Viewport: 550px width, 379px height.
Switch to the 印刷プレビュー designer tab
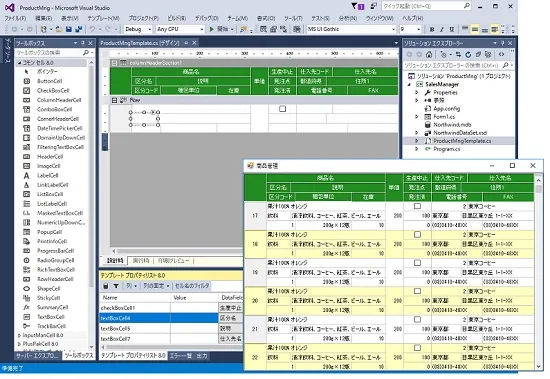point(173,261)
